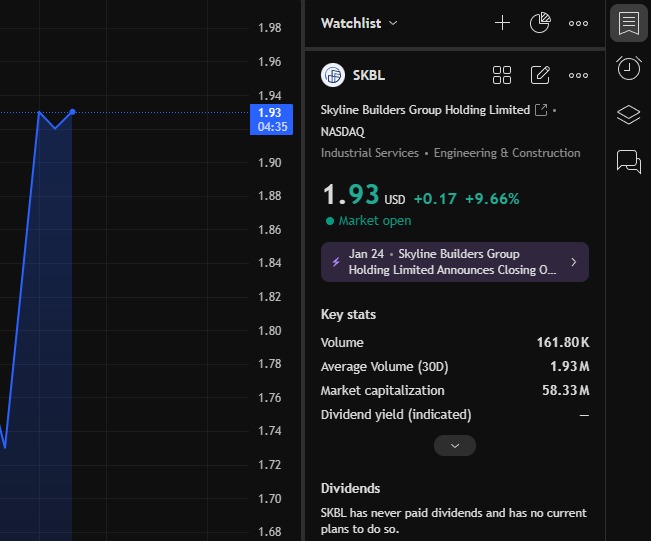Click the +0.17 price change value
The width and height of the screenshot is (651, 541).
(x=435, y=198)
